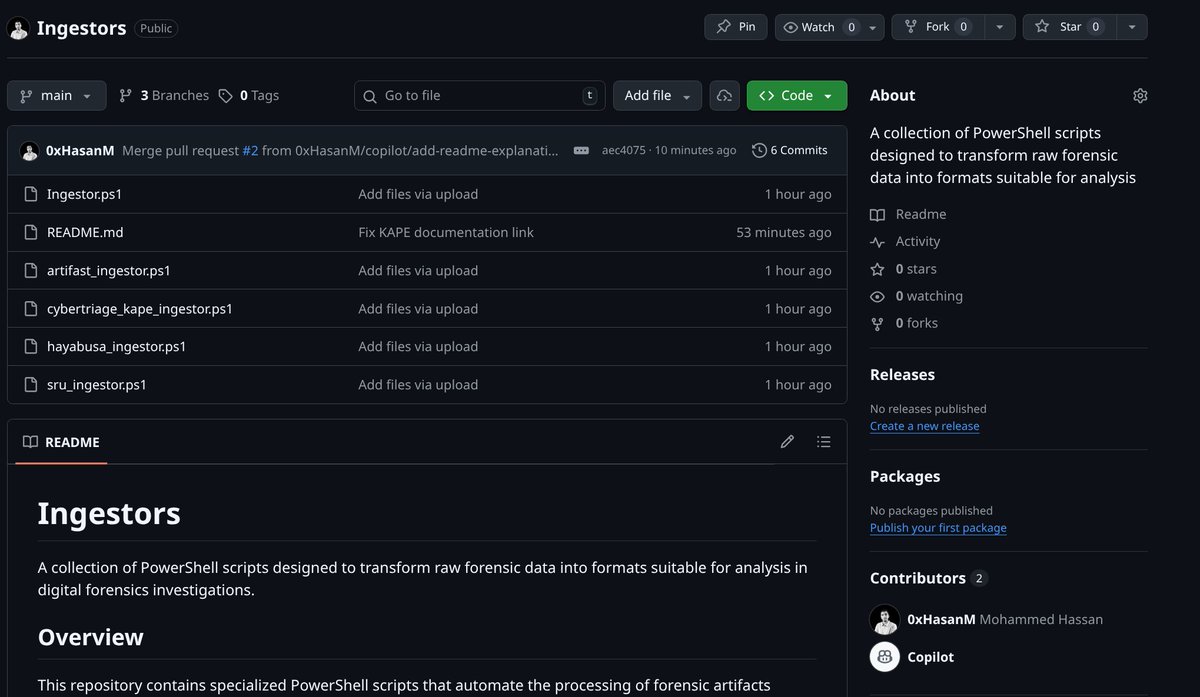Click the file icon next to artifast_ingestor.ps1

(29, 270)
